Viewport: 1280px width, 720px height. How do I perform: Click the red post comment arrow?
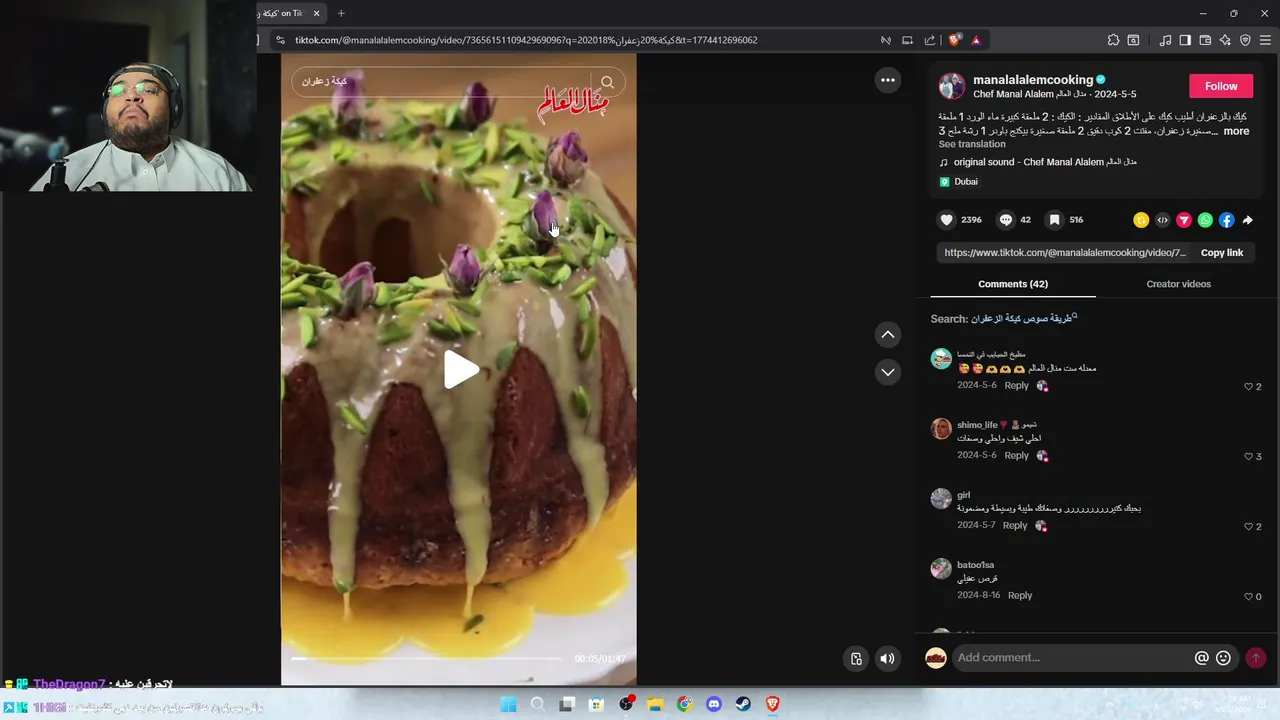[1255, 658]
